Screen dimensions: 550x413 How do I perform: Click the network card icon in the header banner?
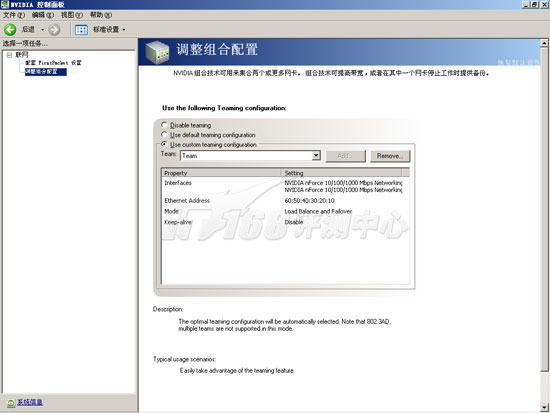point(157,52)
